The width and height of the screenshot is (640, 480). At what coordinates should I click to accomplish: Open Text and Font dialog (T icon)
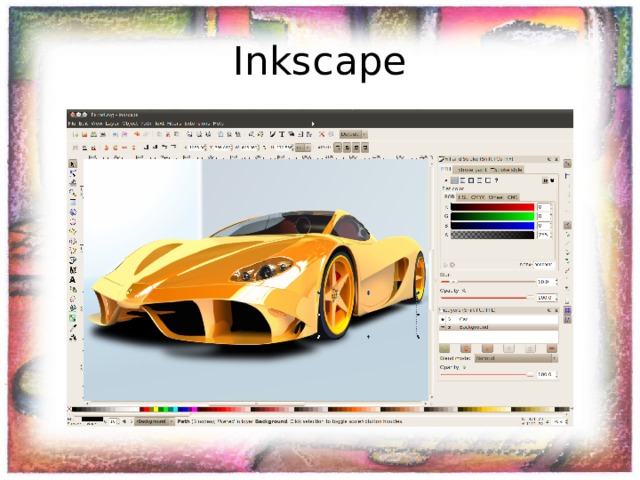(x=282, y=134)
